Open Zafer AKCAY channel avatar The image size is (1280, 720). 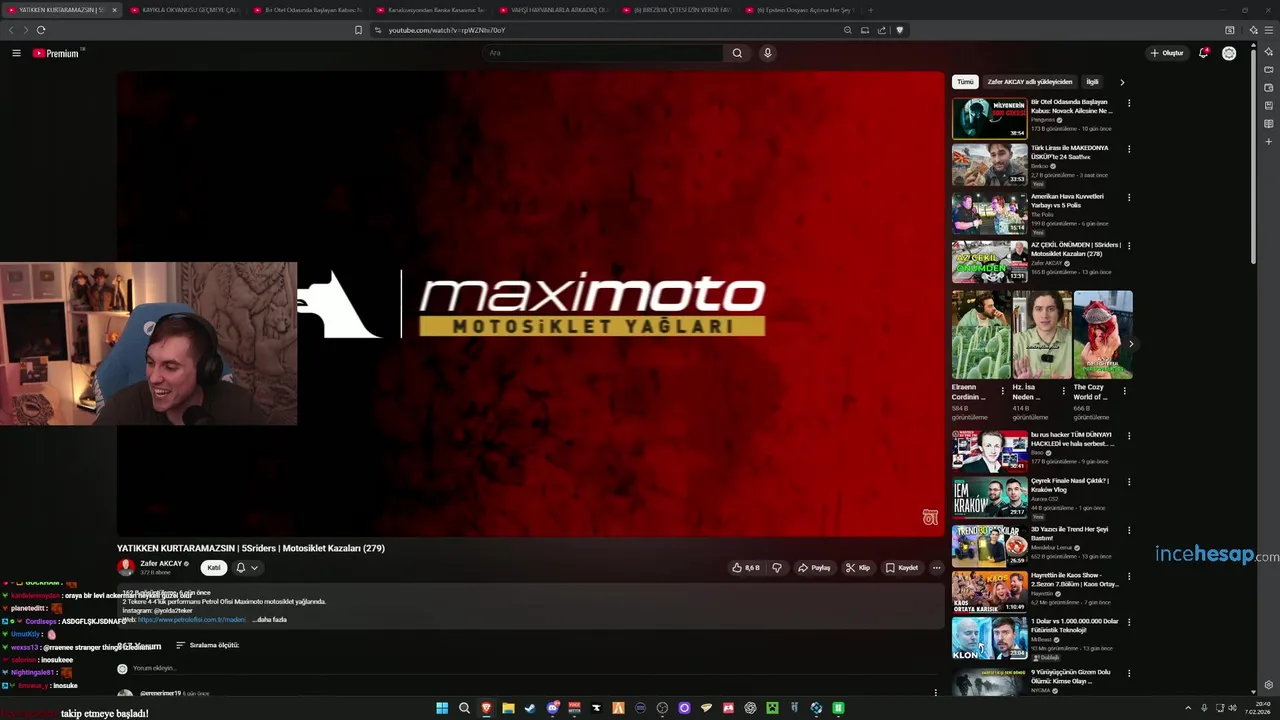pos(126,567)
